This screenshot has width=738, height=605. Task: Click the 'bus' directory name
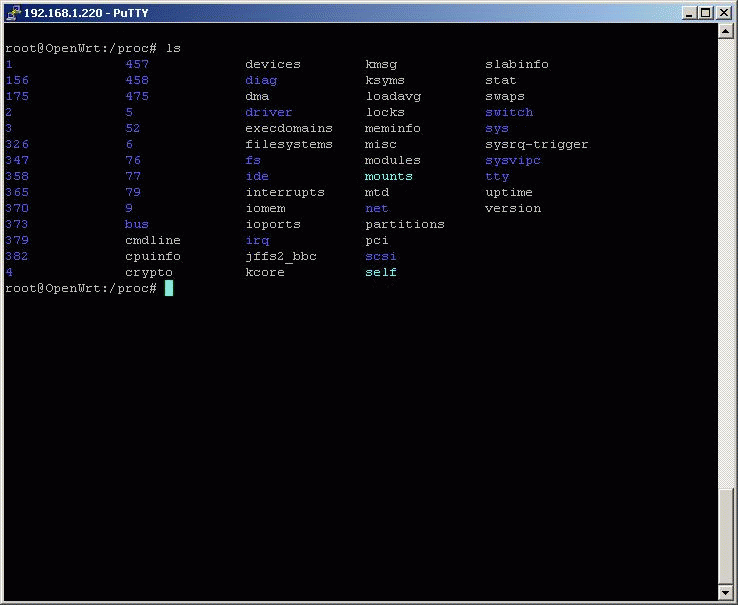tap(137, 224)
